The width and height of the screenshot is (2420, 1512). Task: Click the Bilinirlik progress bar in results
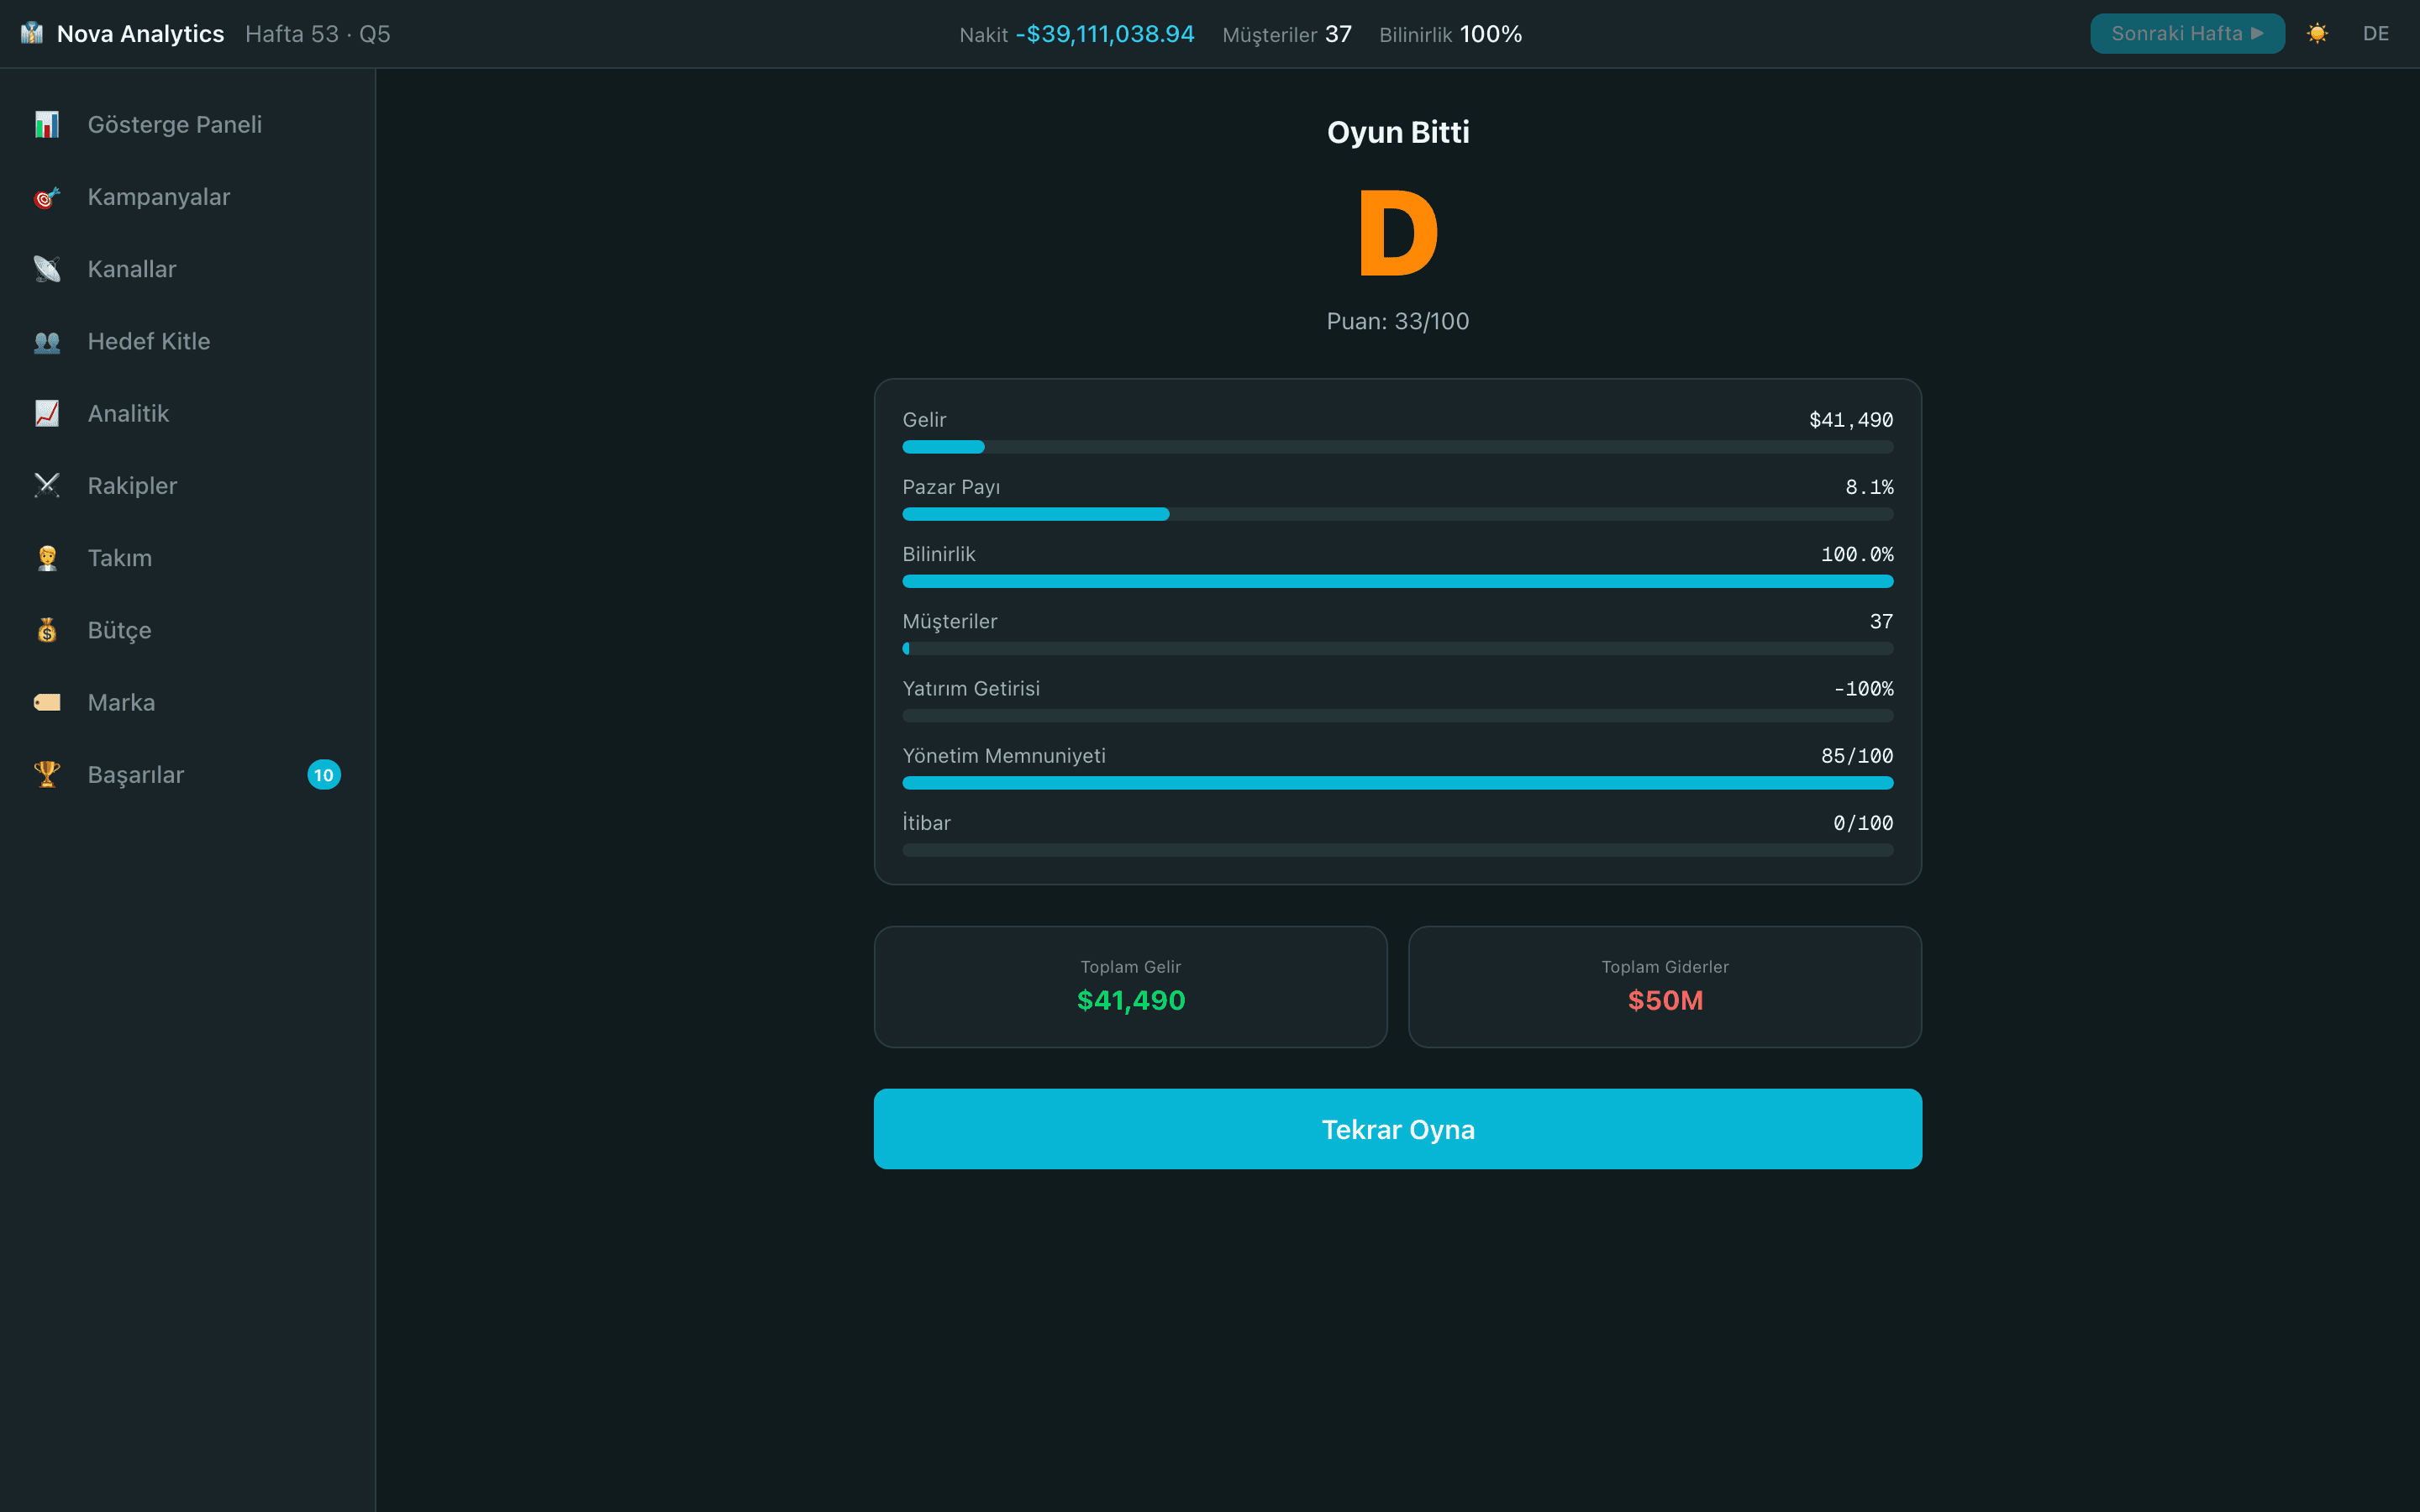coord(1397,581)
